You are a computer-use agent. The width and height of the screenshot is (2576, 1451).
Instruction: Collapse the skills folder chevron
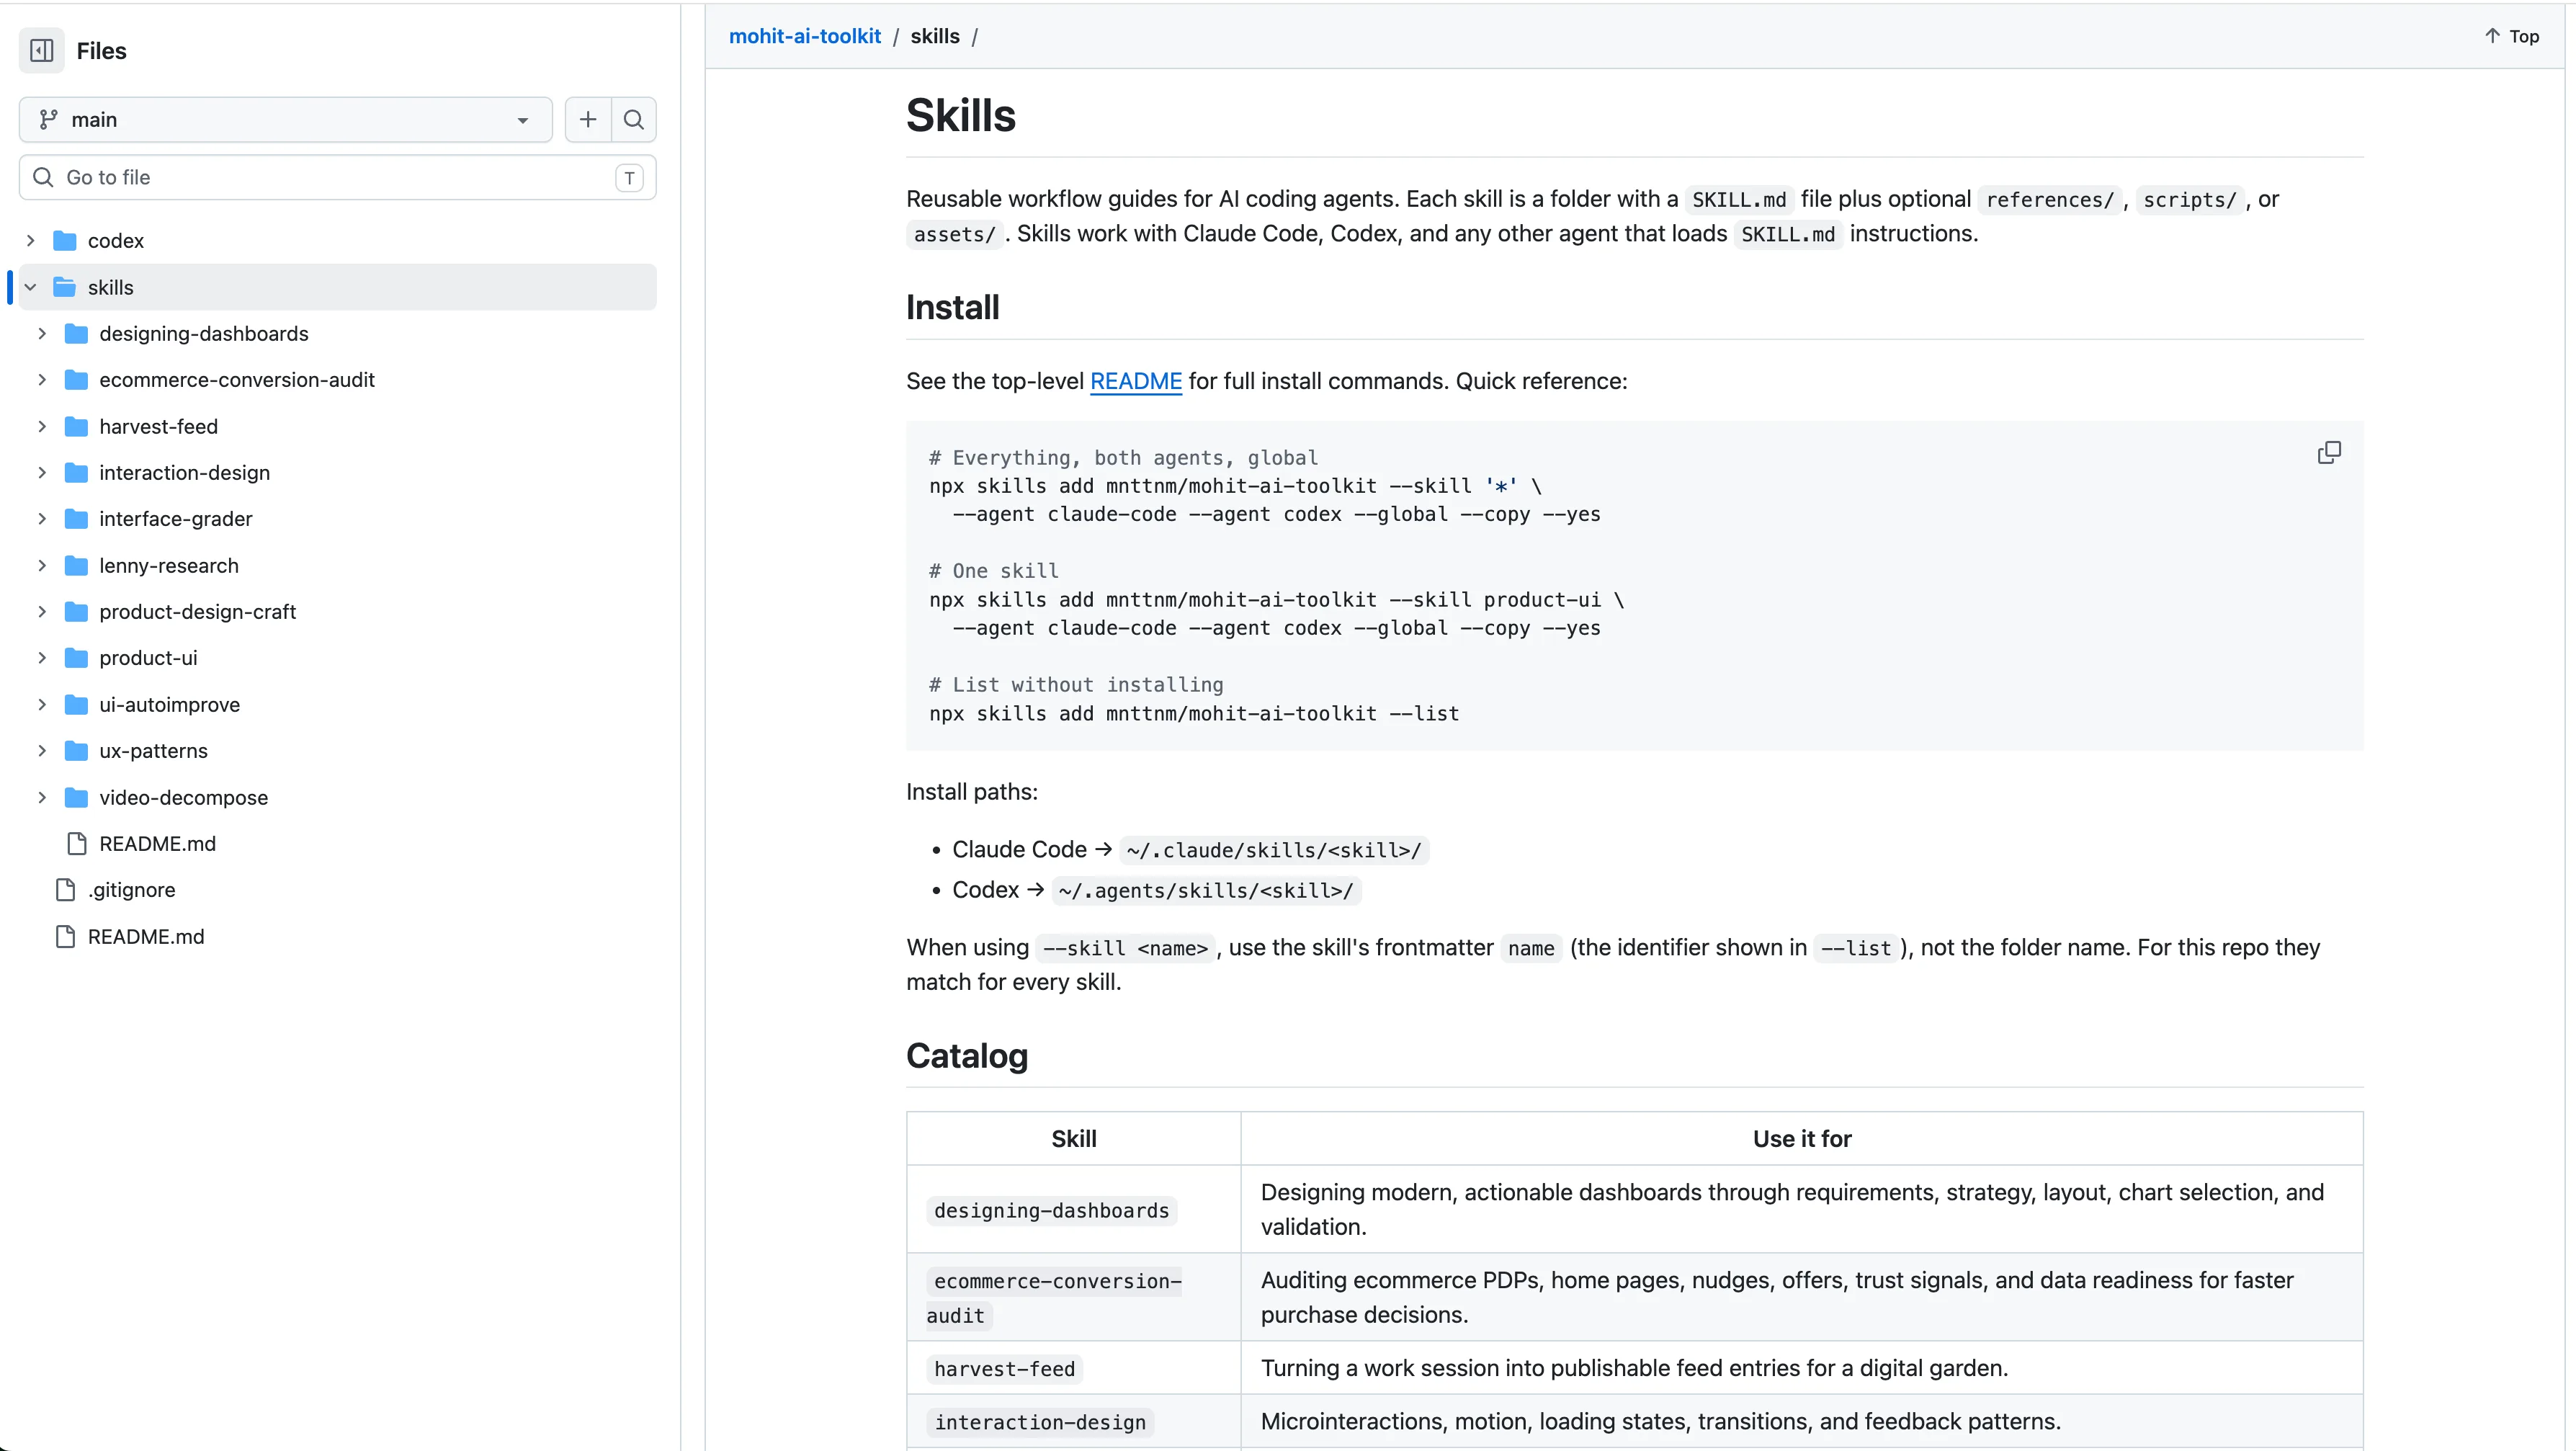pyautogui.click(x=30, y=287)
